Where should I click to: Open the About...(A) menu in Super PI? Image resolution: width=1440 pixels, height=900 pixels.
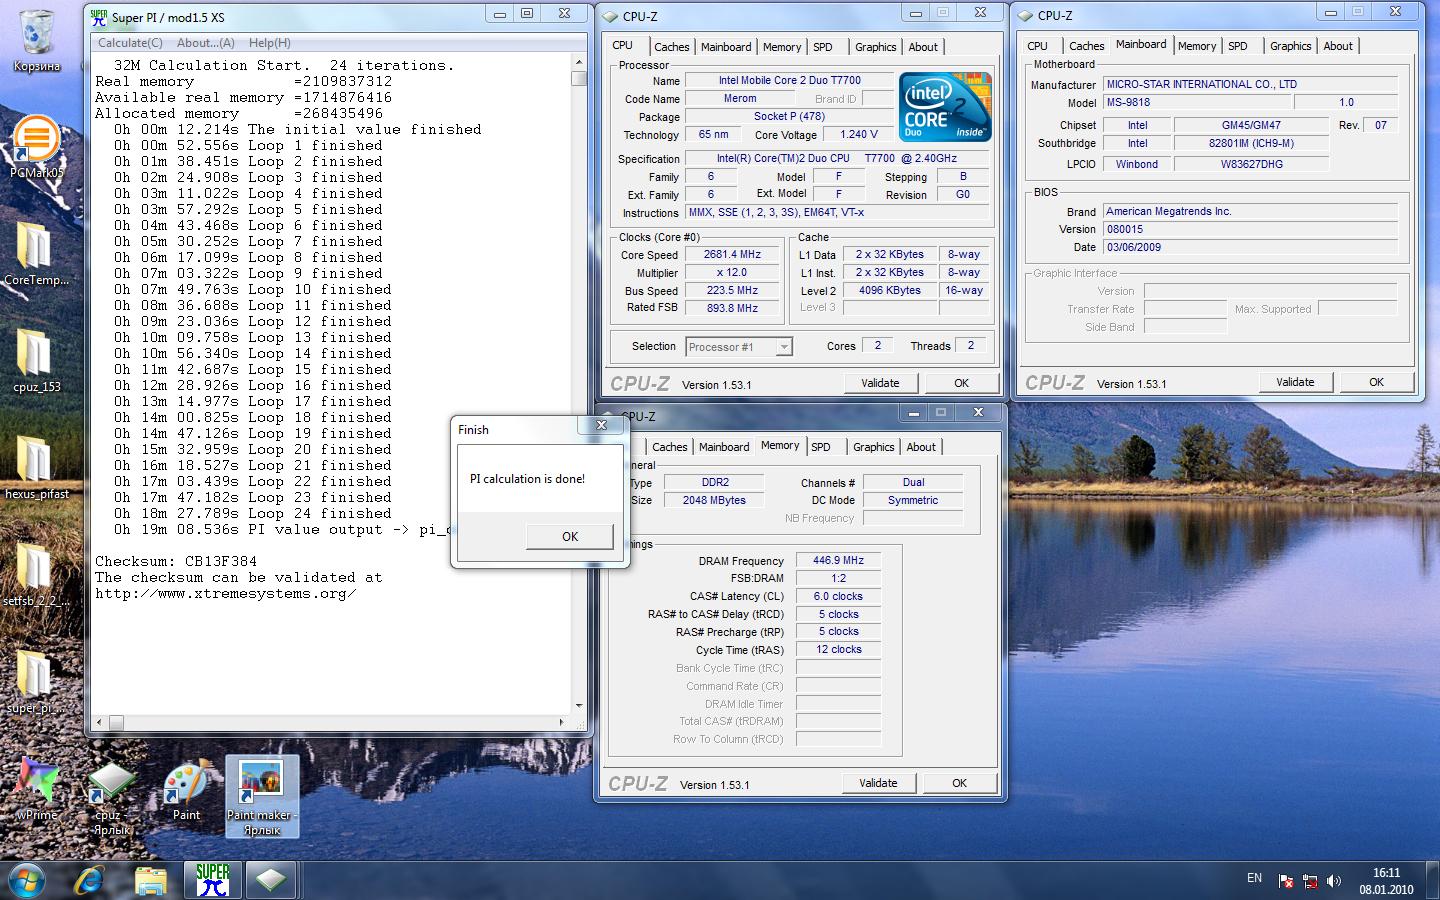click(206, 43)
